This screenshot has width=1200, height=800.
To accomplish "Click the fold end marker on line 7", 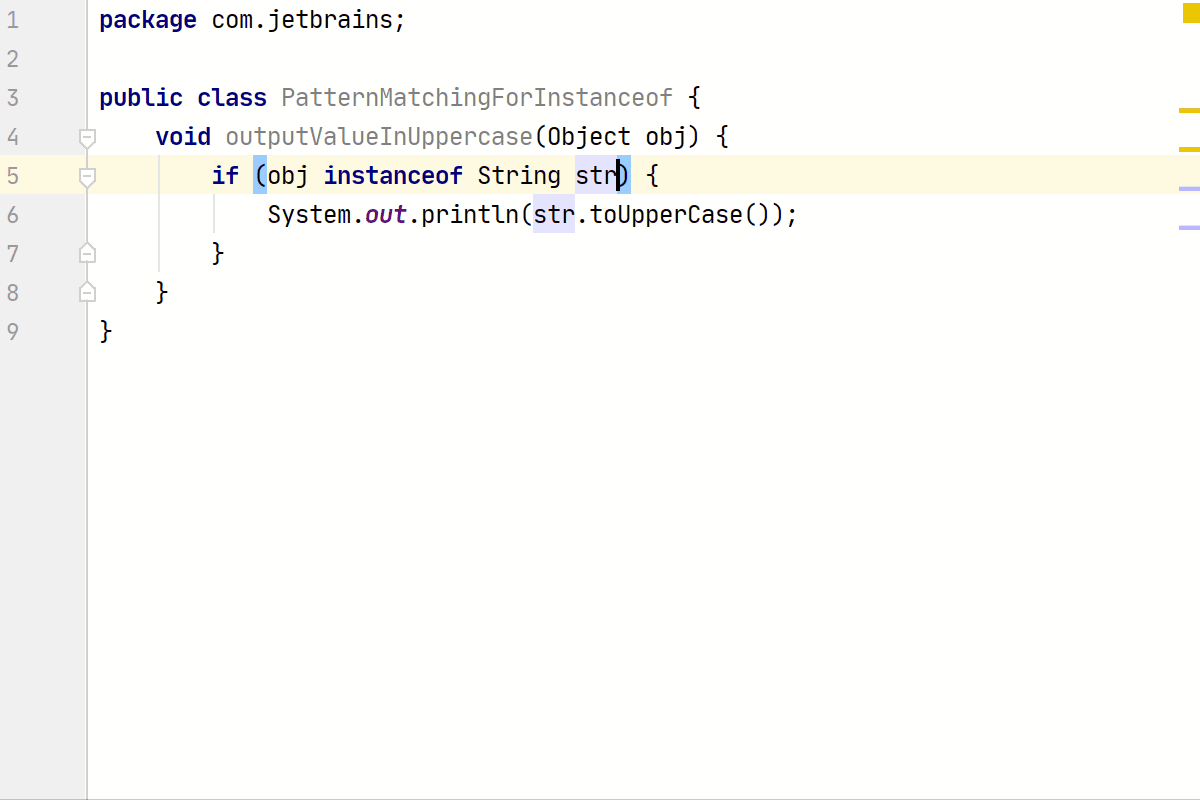I will click(87, 253).
